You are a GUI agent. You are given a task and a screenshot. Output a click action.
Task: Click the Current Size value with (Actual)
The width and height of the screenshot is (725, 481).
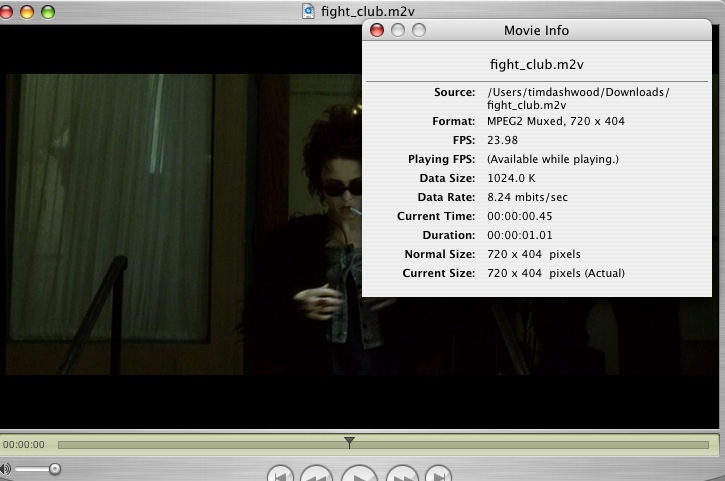pyautogui.click(x=556, y=273)
